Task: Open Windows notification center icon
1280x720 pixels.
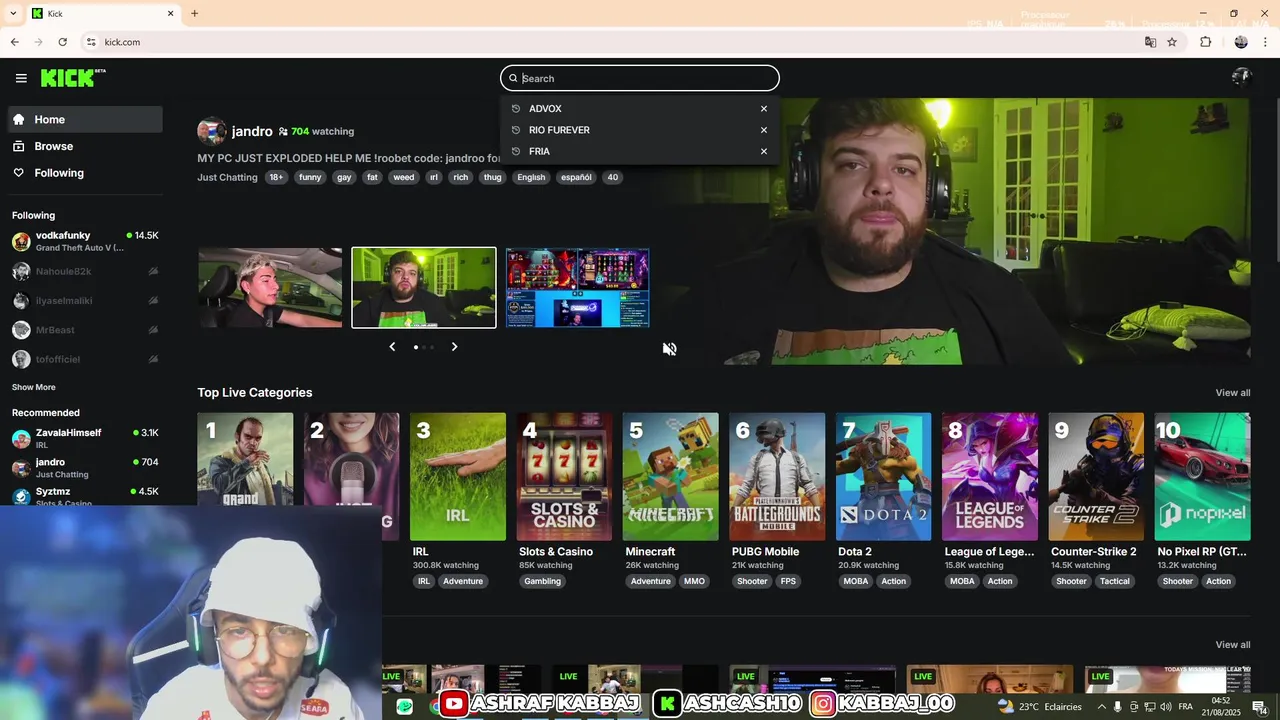Action: coord(1259,707)
